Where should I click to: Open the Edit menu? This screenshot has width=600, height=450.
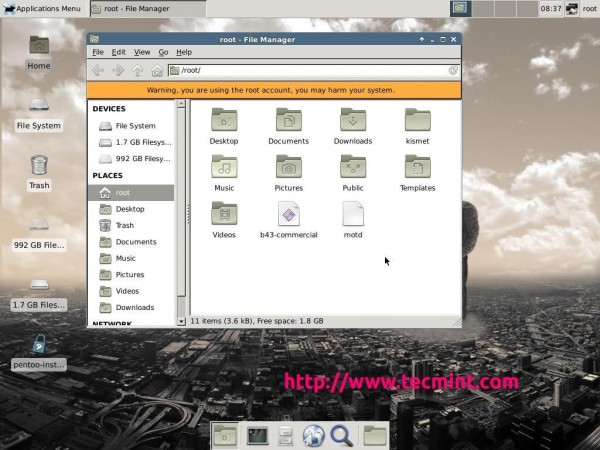(119, 52)
